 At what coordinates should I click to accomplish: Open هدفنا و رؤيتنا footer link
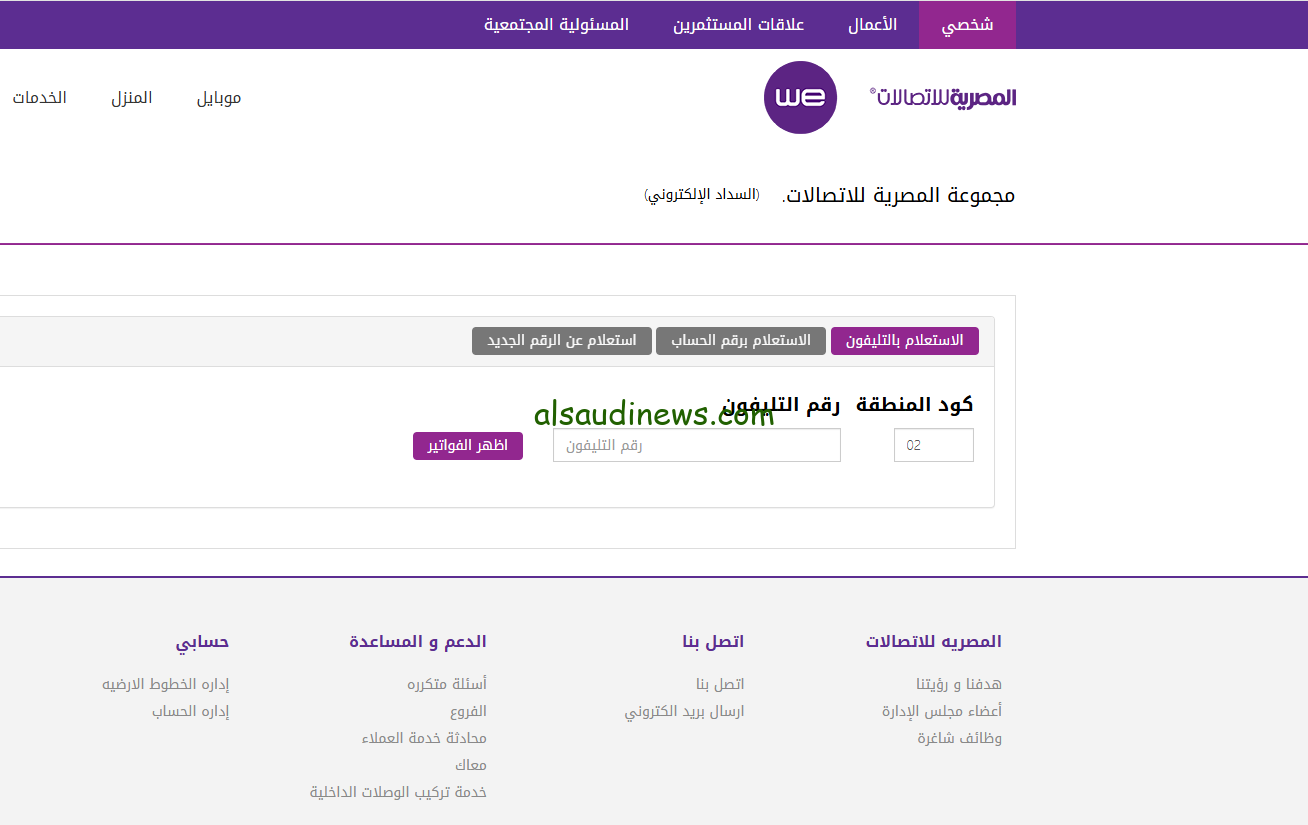coord(959,684)
